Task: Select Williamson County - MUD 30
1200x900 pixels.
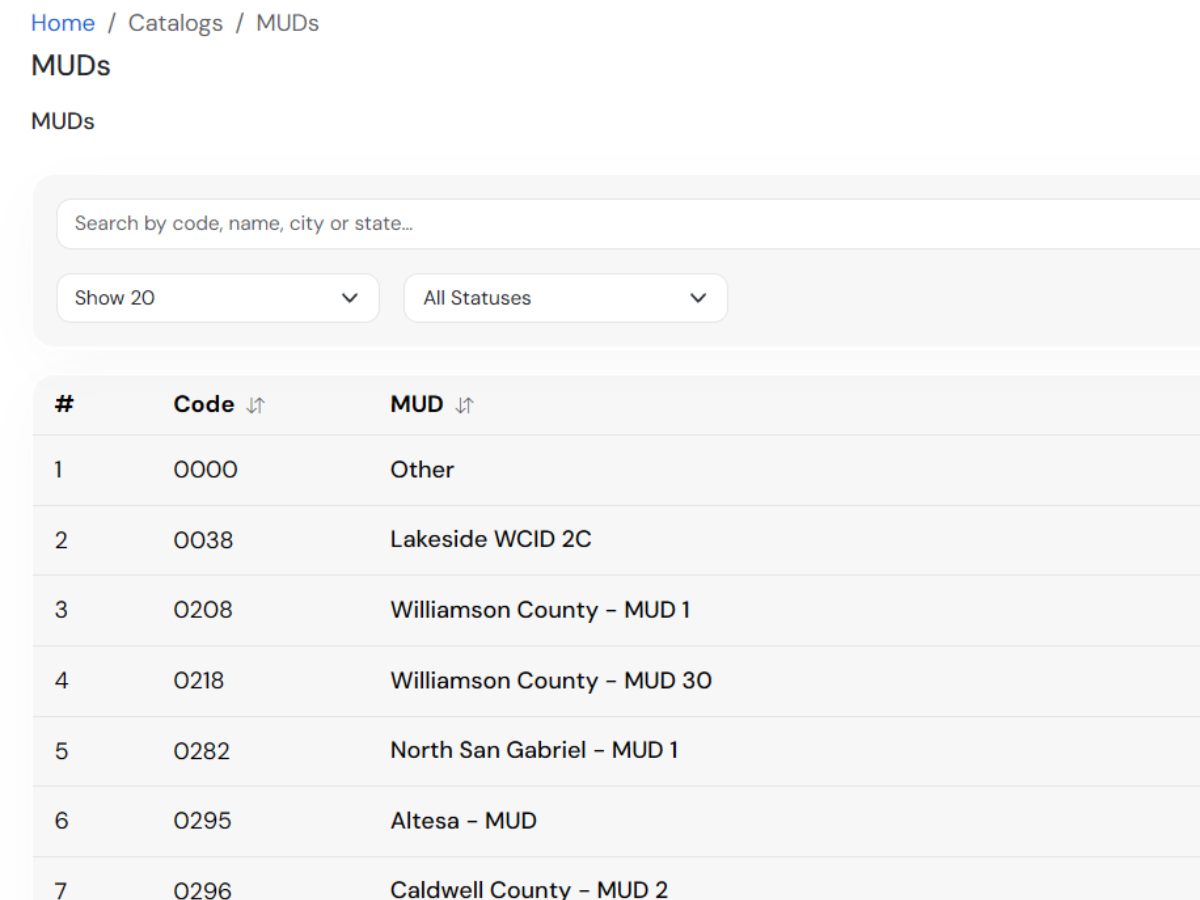Action: [616, 681]
